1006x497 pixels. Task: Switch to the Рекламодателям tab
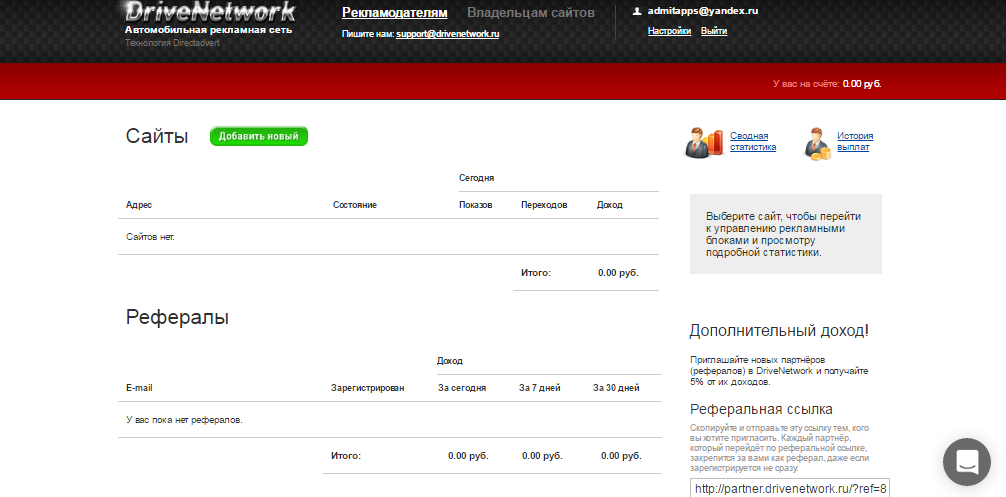point(395,13)
